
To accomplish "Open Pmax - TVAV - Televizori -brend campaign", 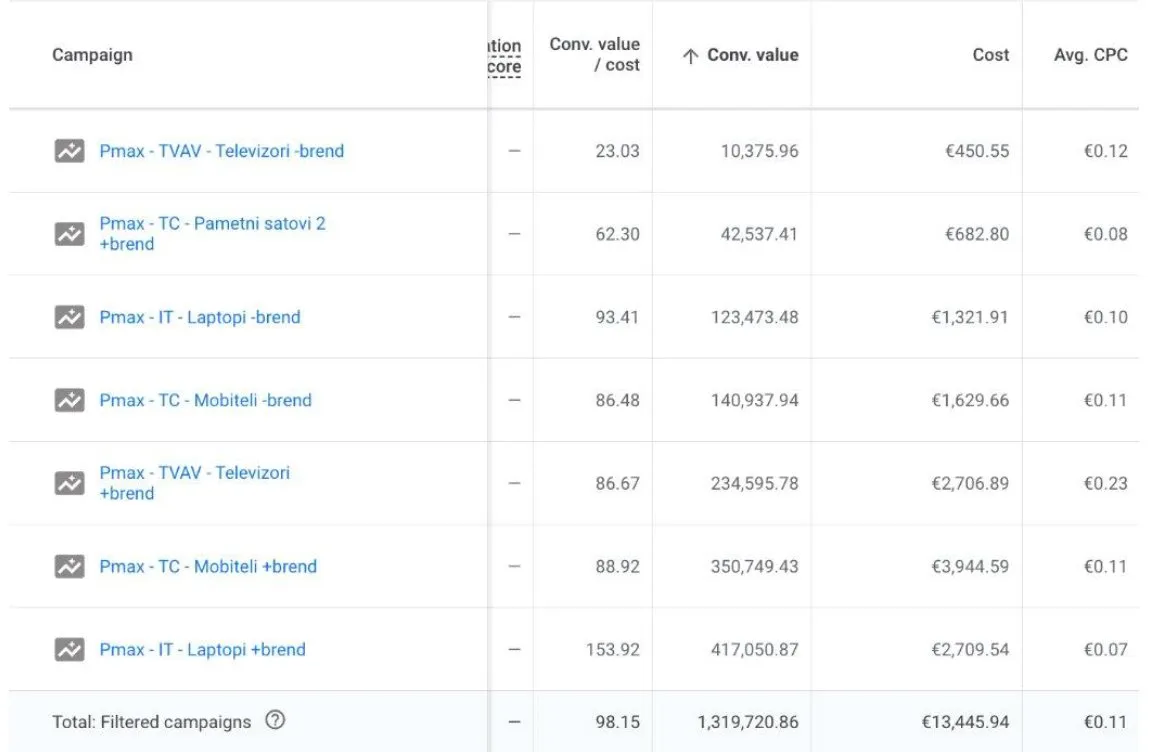I will pyautogui.click(x=222, y=151).
